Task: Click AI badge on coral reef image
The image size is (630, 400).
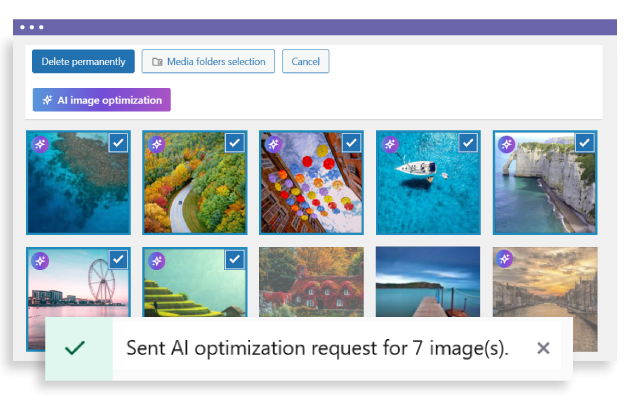Action: click(40, 144)
